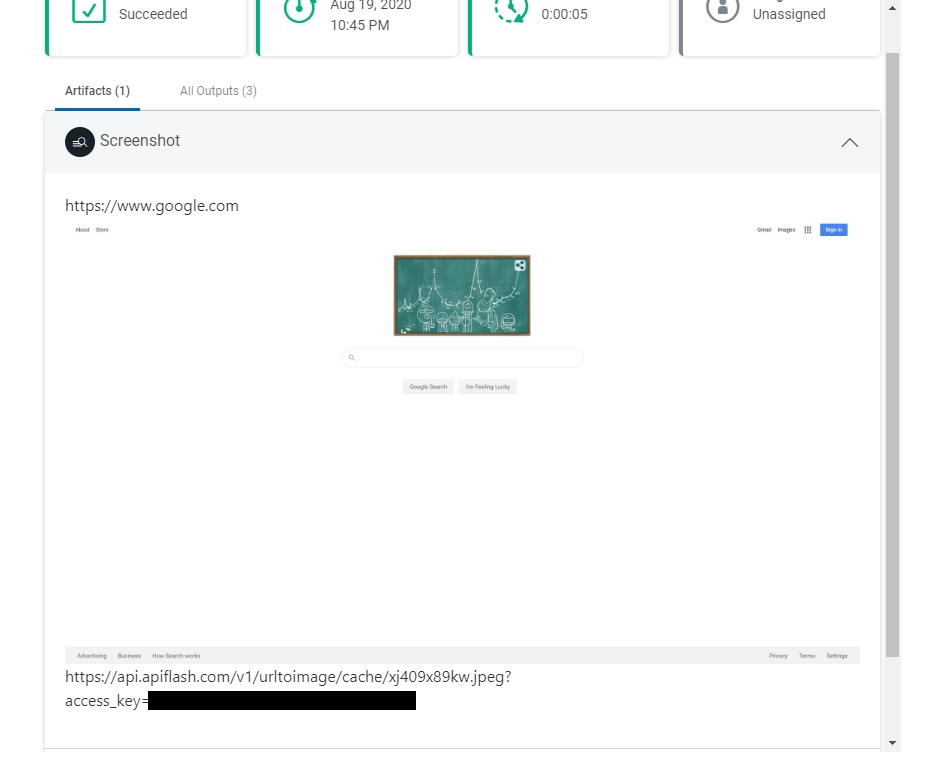Image resolution: width=950 pixels, height=771 pixels.
Task: Click the captured Google page screenshot preview
Action: point(462,443)
